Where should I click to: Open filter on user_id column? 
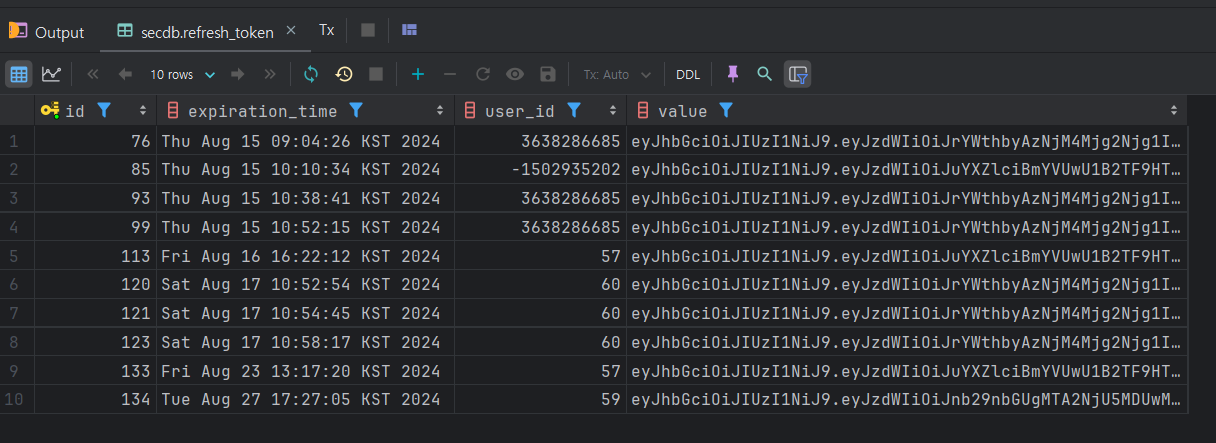(574, 110)
